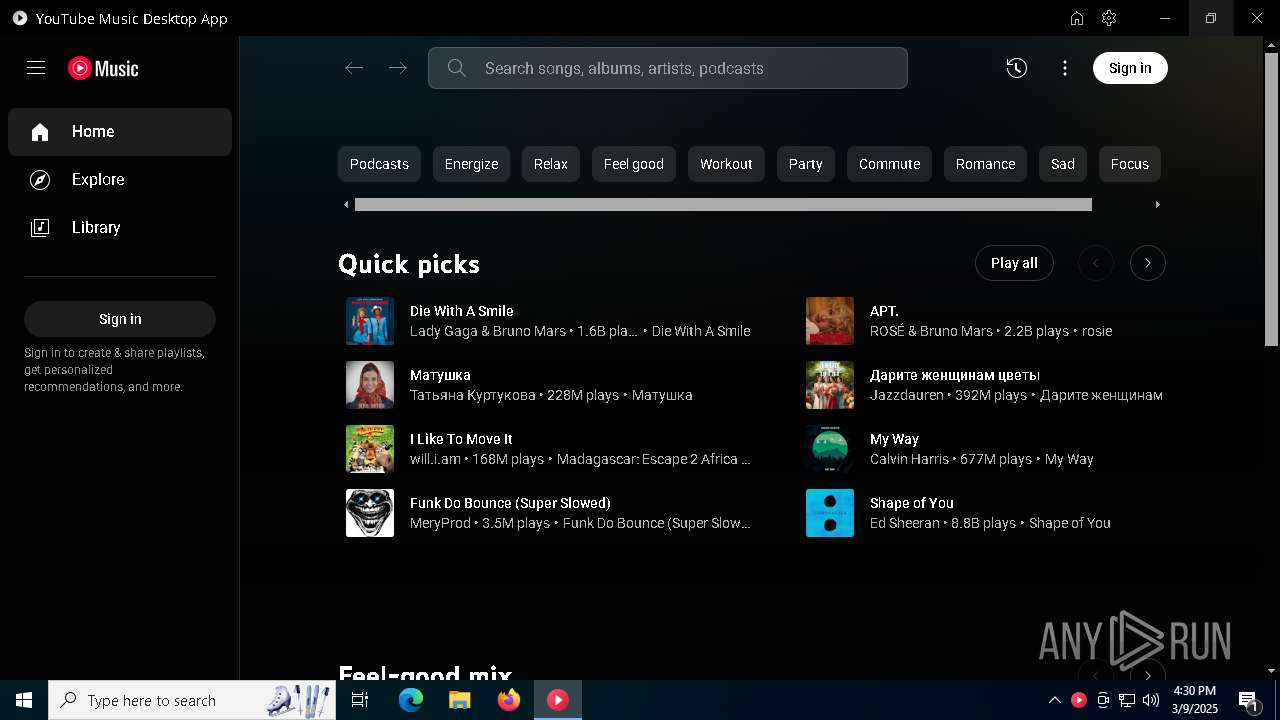This screenshot has width=1280, height=720.
Task: Play the Матушка song thumbnail
Action: pyautogui.click(x=370, y=385)
